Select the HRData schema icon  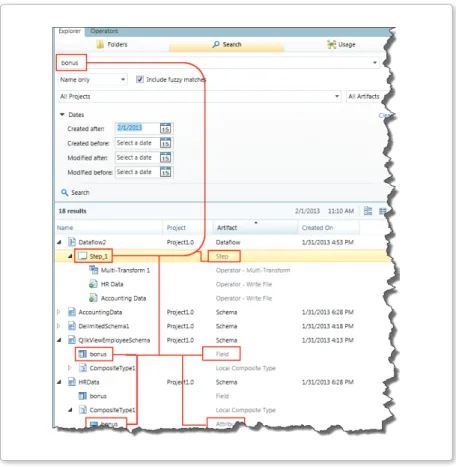point(71,382)
